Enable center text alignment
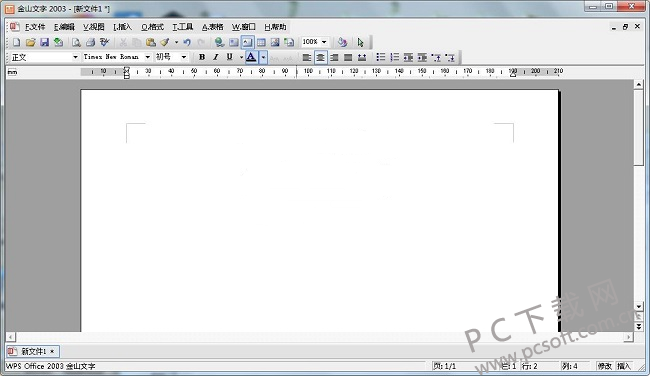The height and width of the screenshot is (377, 651). (320, 57)
